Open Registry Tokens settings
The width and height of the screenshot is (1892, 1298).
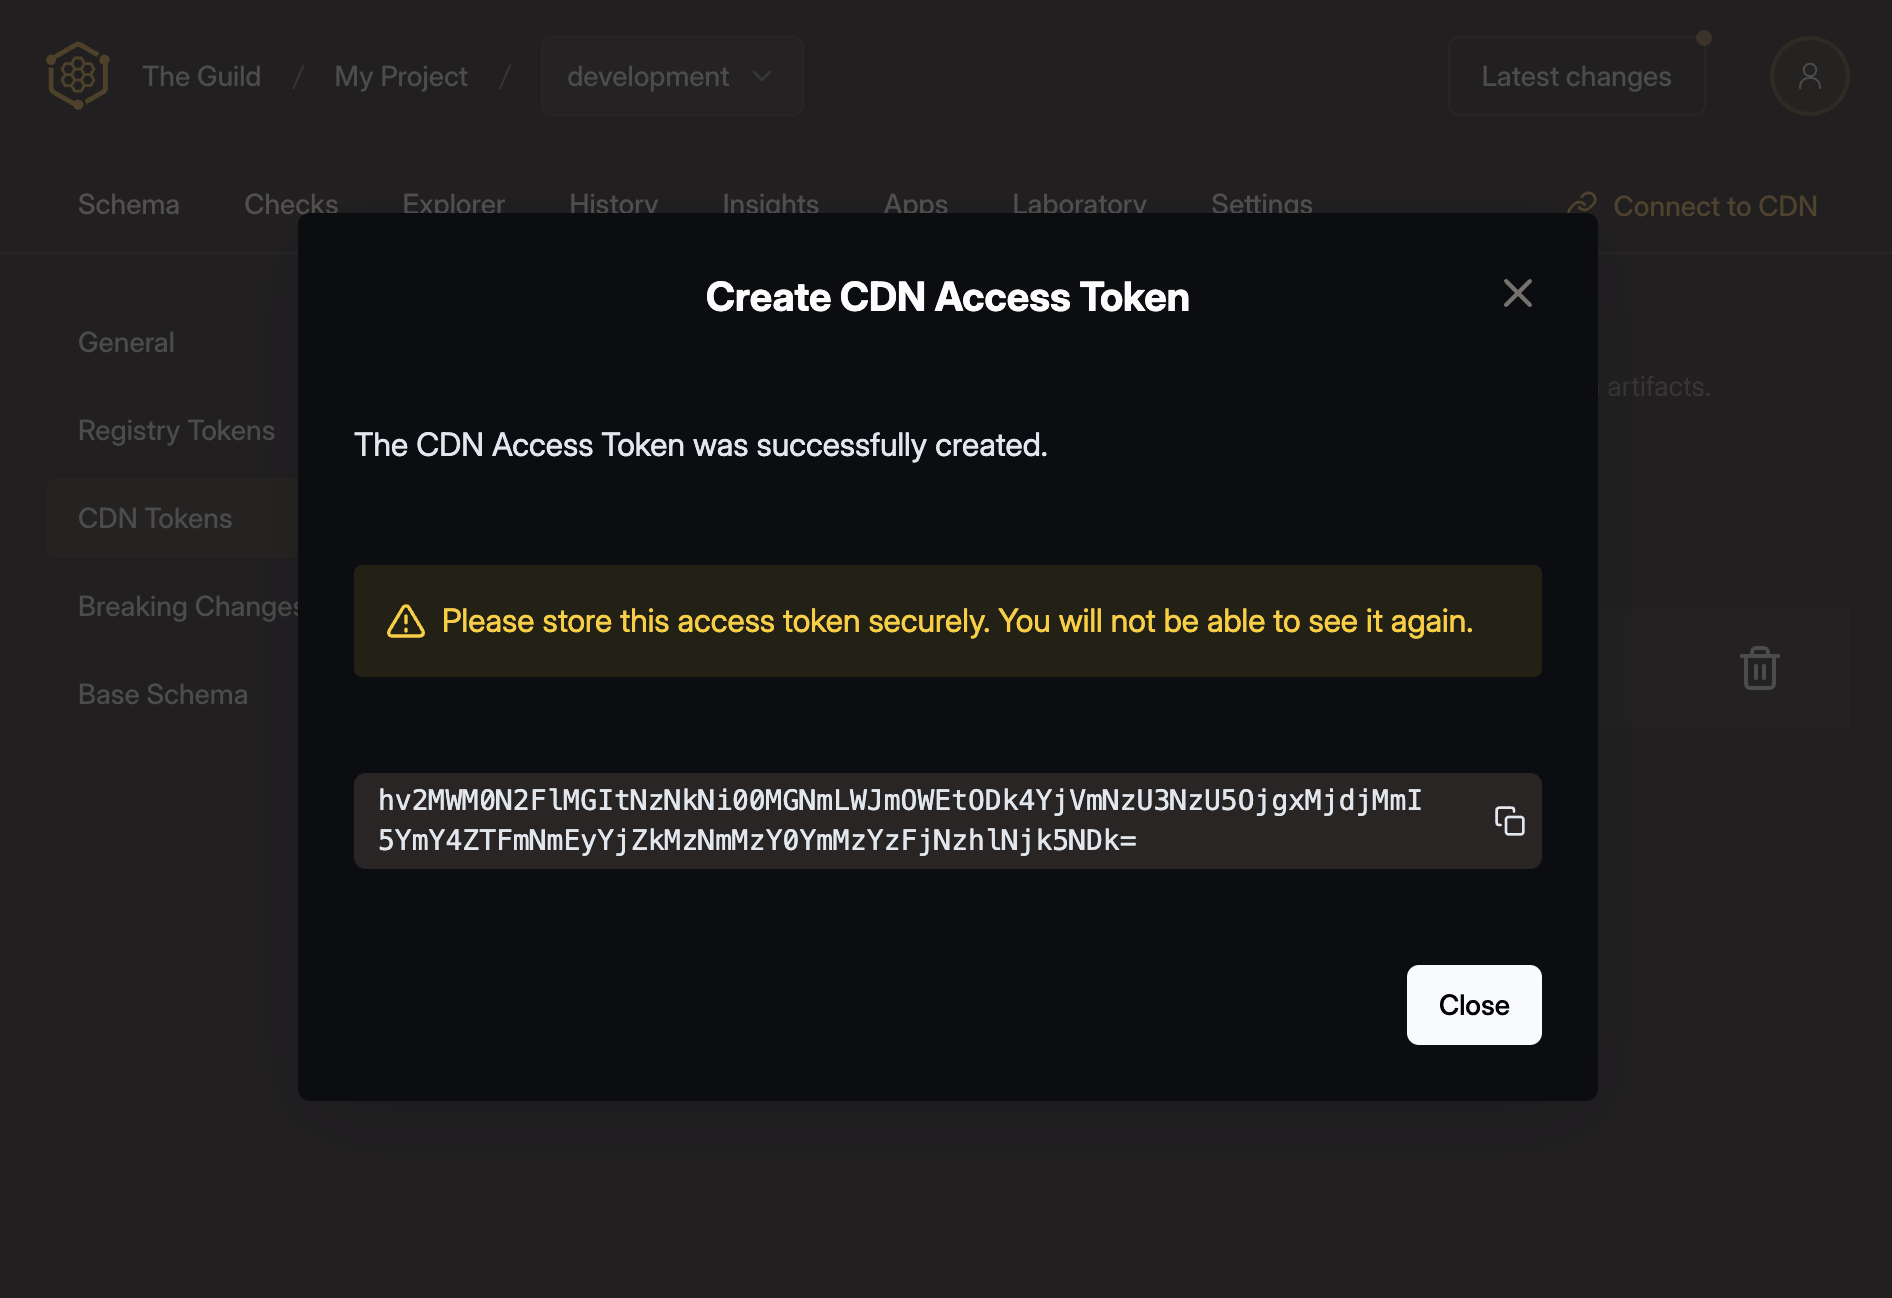pyautogui.click(x=176, y=430)
